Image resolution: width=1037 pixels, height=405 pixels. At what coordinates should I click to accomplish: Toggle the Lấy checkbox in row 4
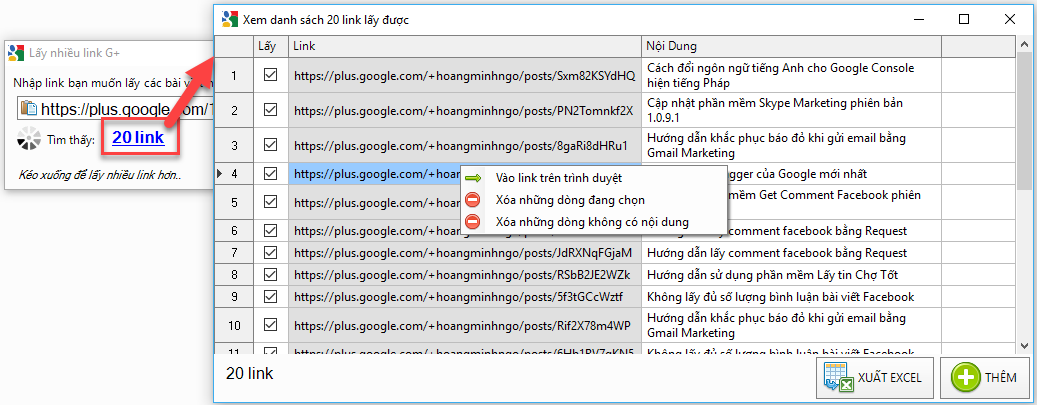[x=270, y=173]
